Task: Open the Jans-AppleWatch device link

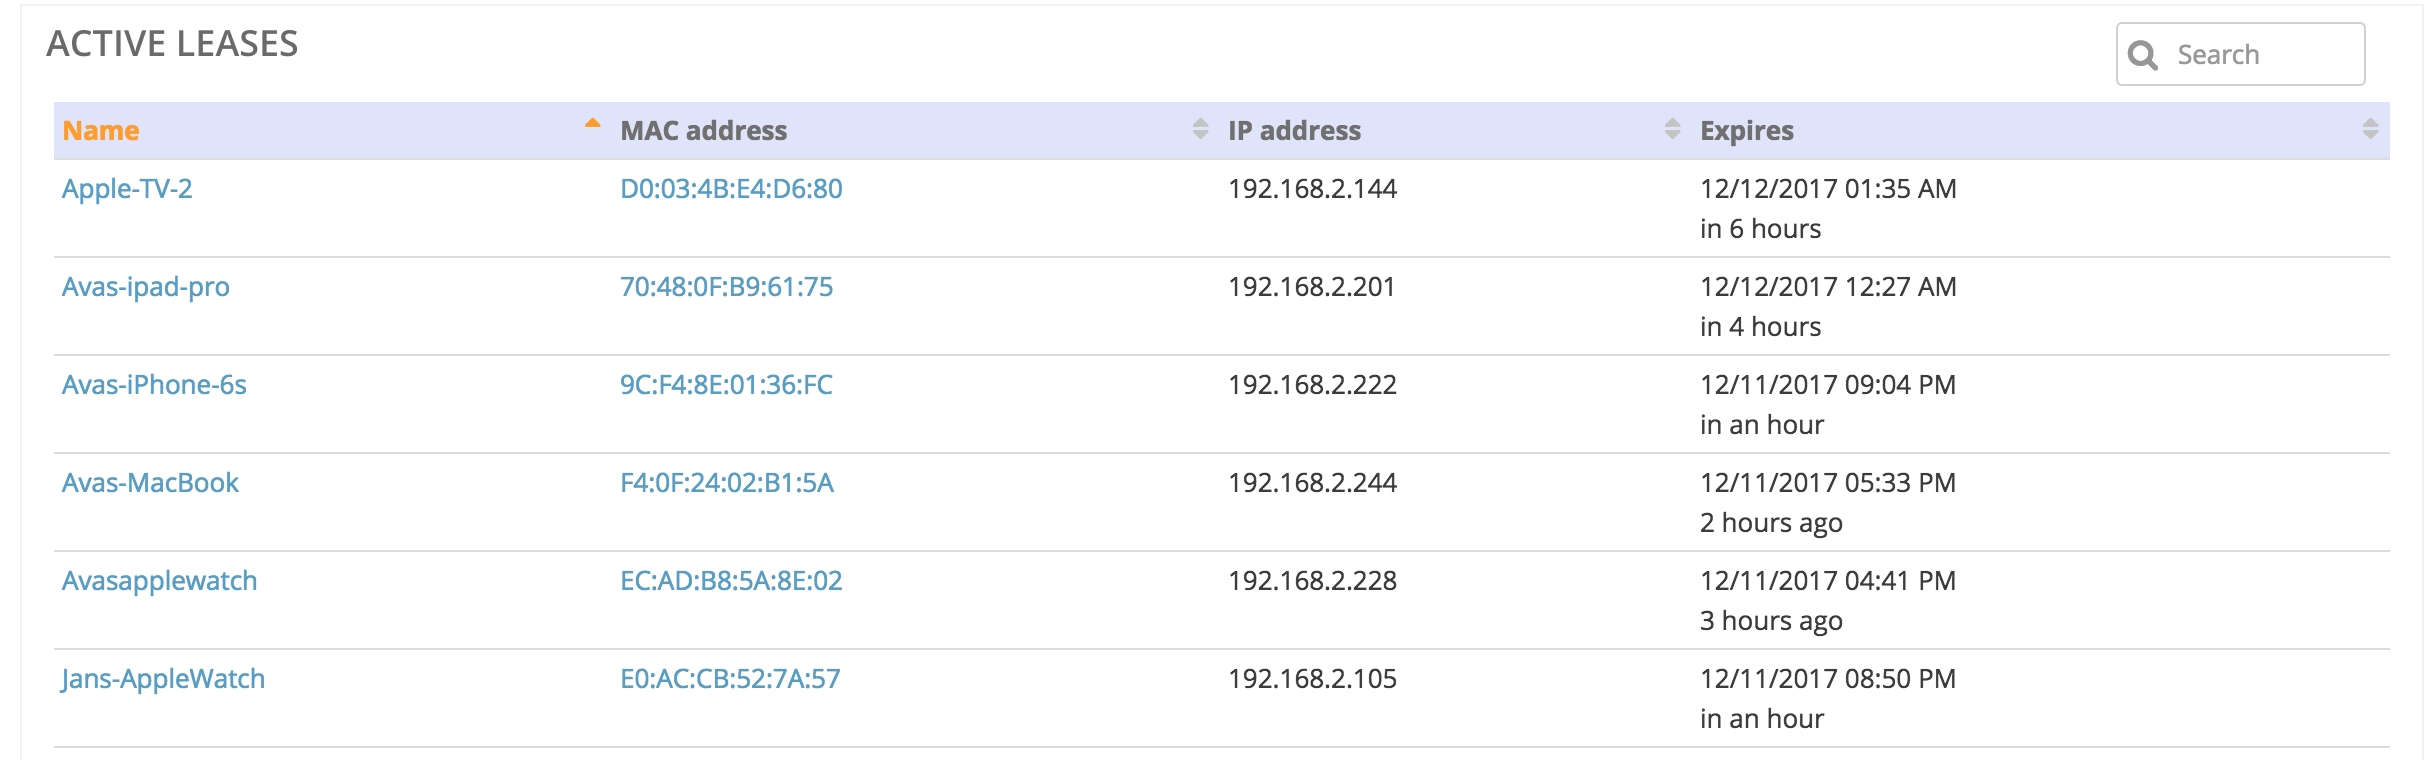Action: pyautogui.click(x=163, y=679)
